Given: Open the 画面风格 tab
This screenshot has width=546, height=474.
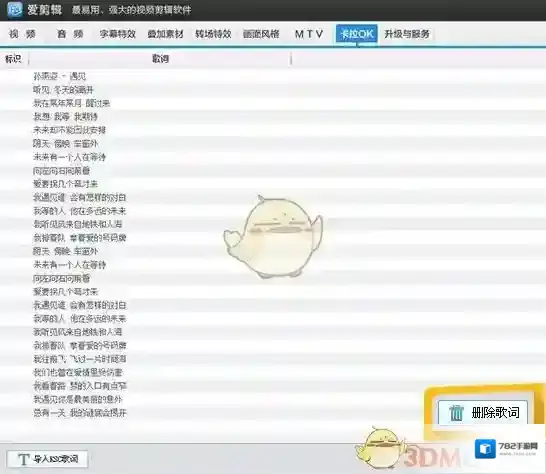Looking at the screenshot, I should 261,34.
